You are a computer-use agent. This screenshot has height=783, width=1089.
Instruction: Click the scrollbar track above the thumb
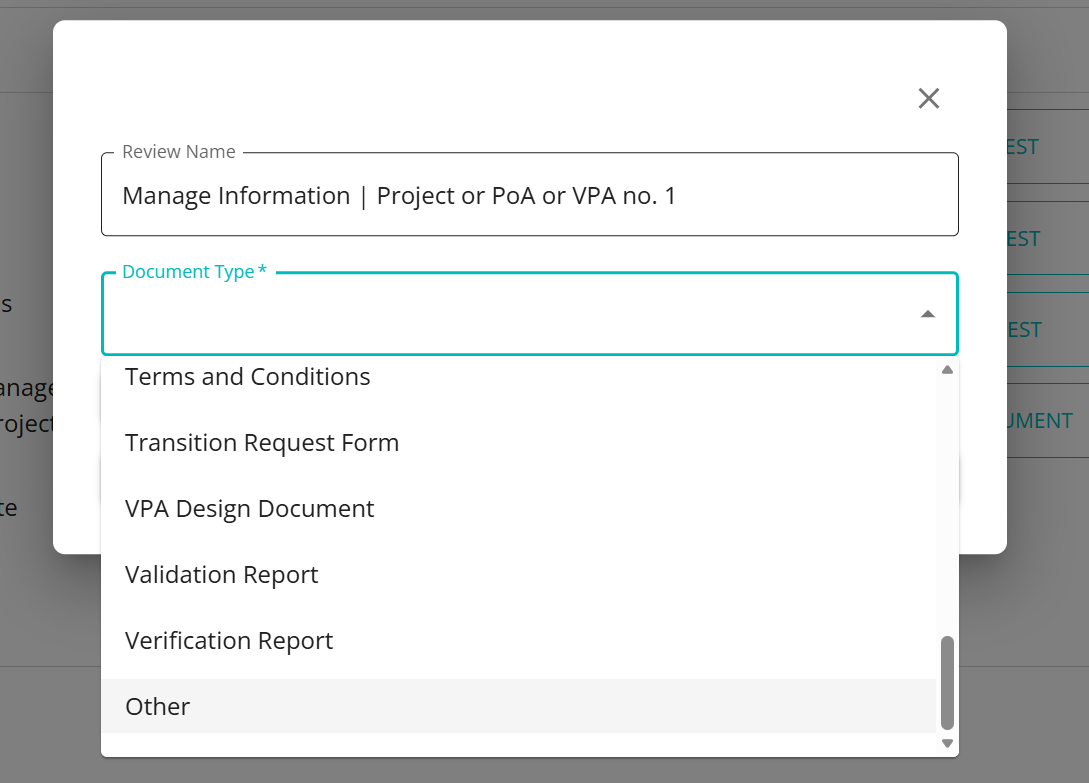(x=947, y=500)
